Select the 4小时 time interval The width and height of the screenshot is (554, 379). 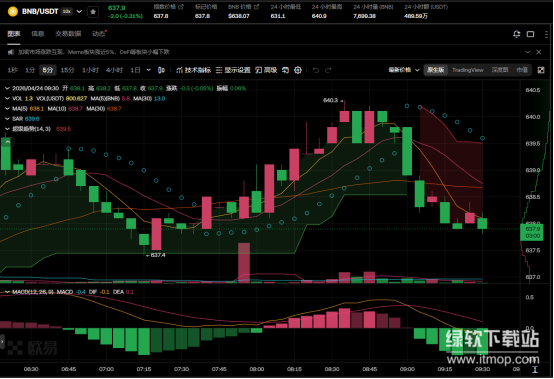click(114, 70)
